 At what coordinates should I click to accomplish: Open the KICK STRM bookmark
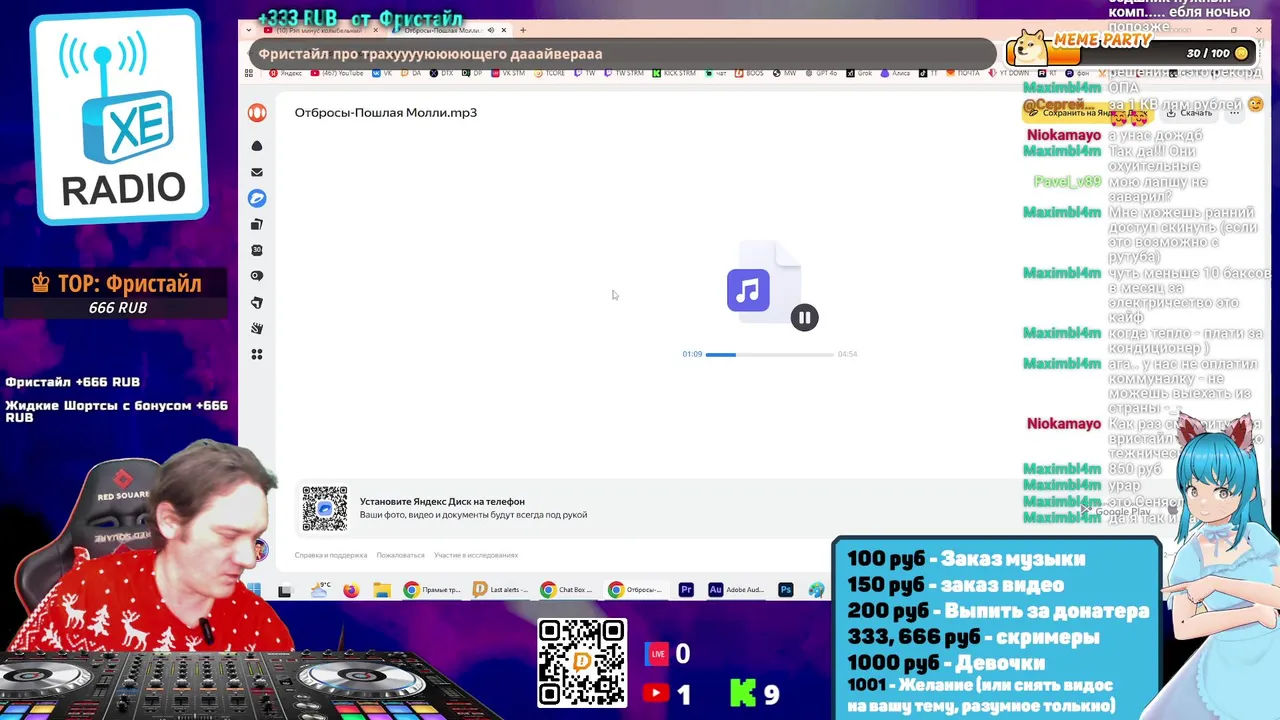click(673, 73)
